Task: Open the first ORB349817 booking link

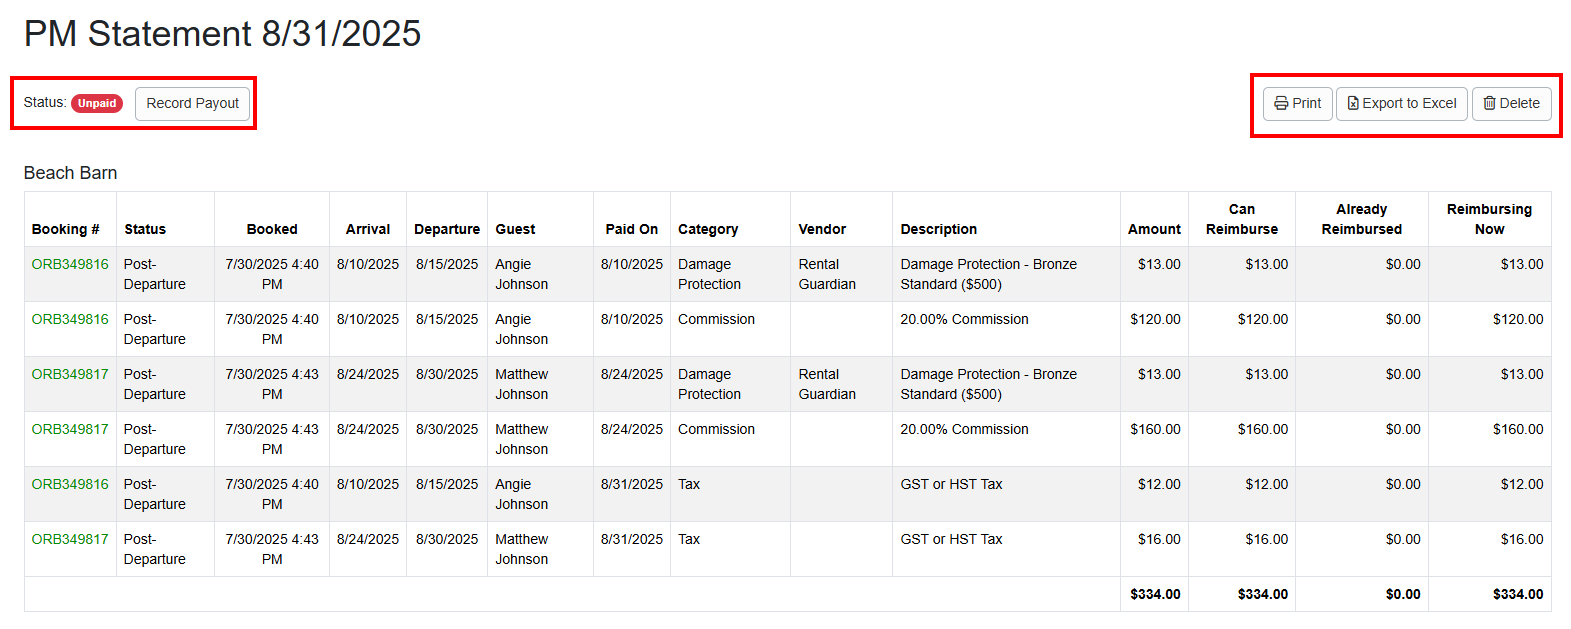Action: (70, 374)
